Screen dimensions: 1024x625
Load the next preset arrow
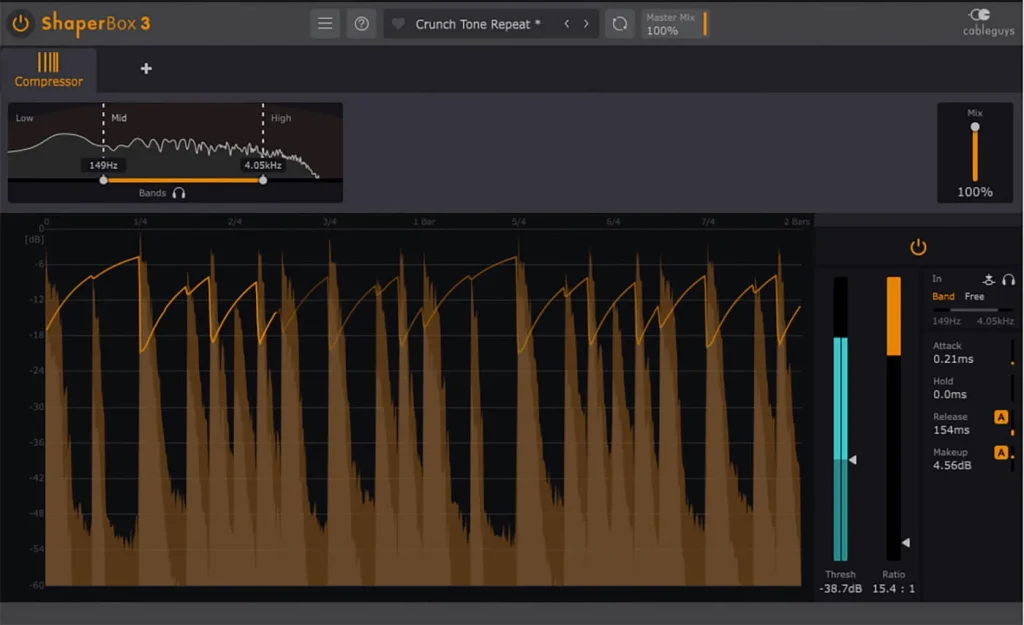(x=586, y=24)
